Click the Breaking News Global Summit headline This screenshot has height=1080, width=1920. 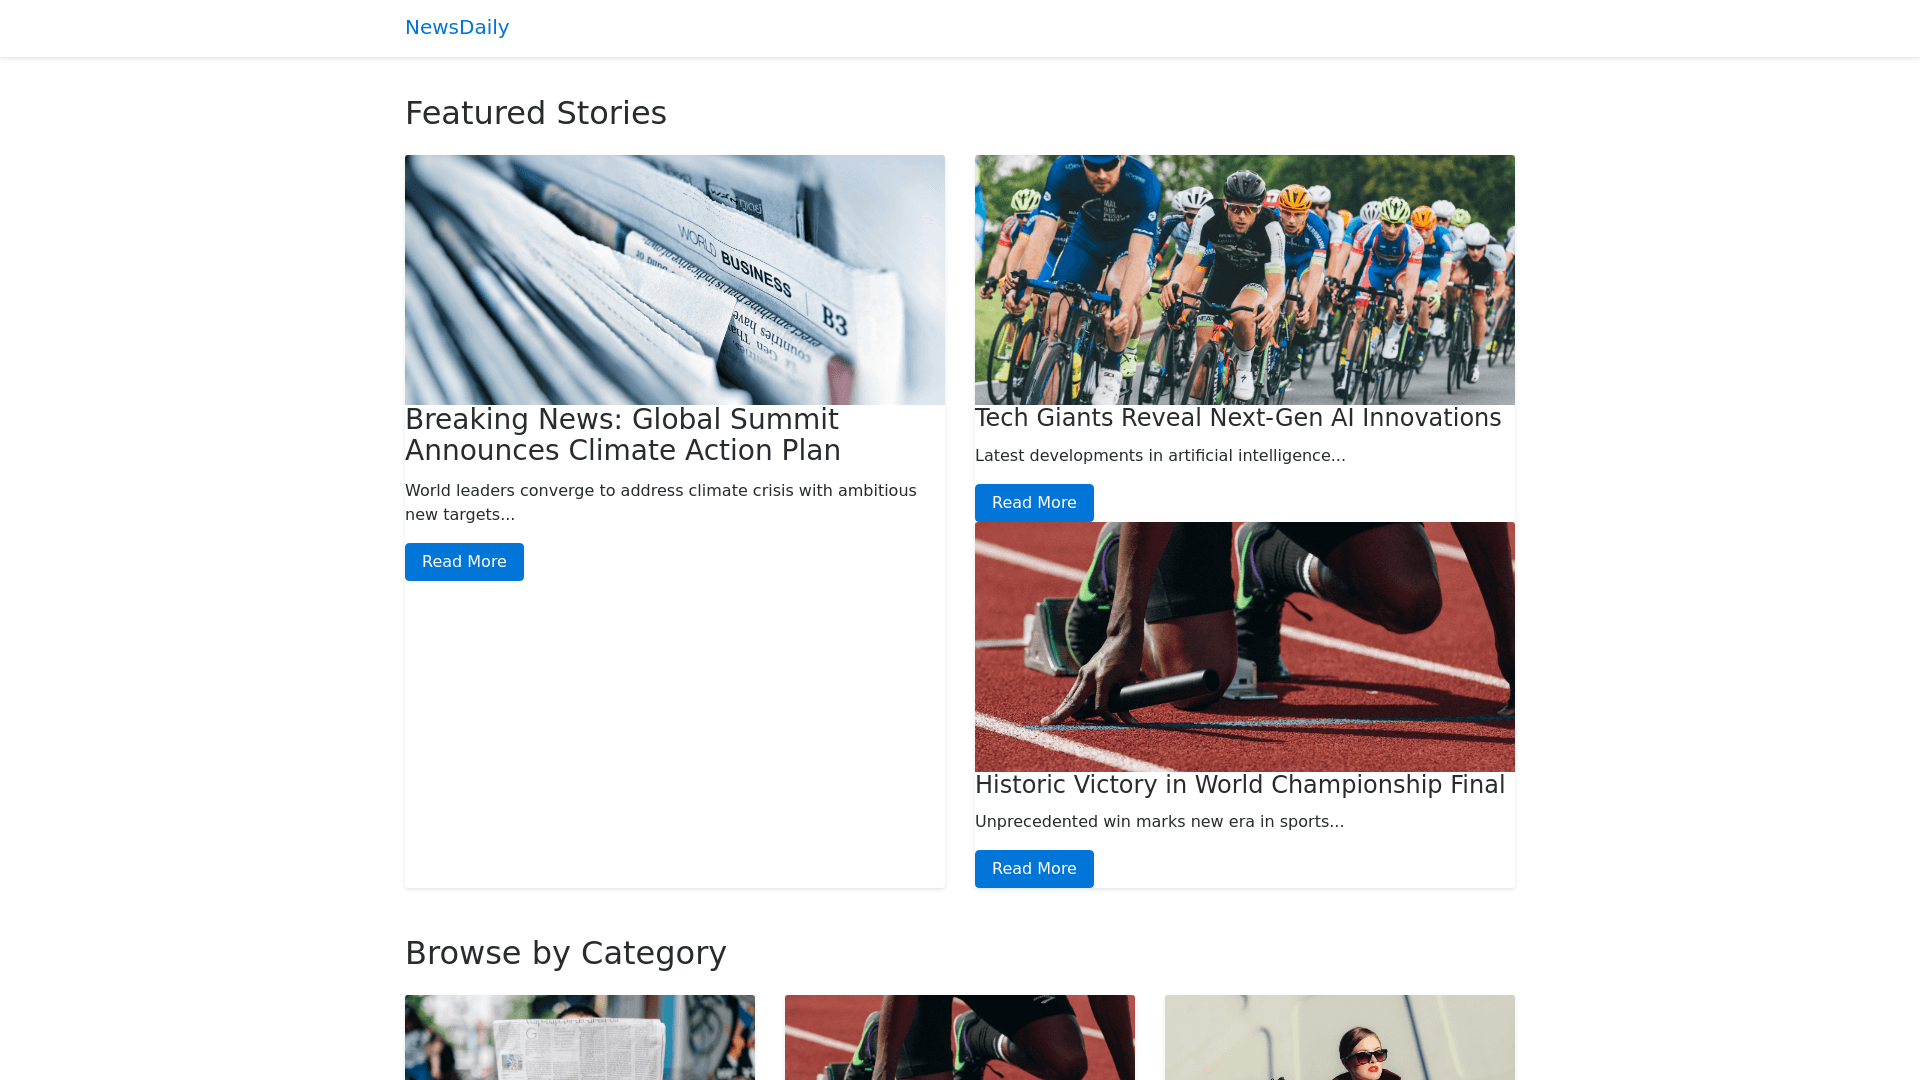coord(622,435)
